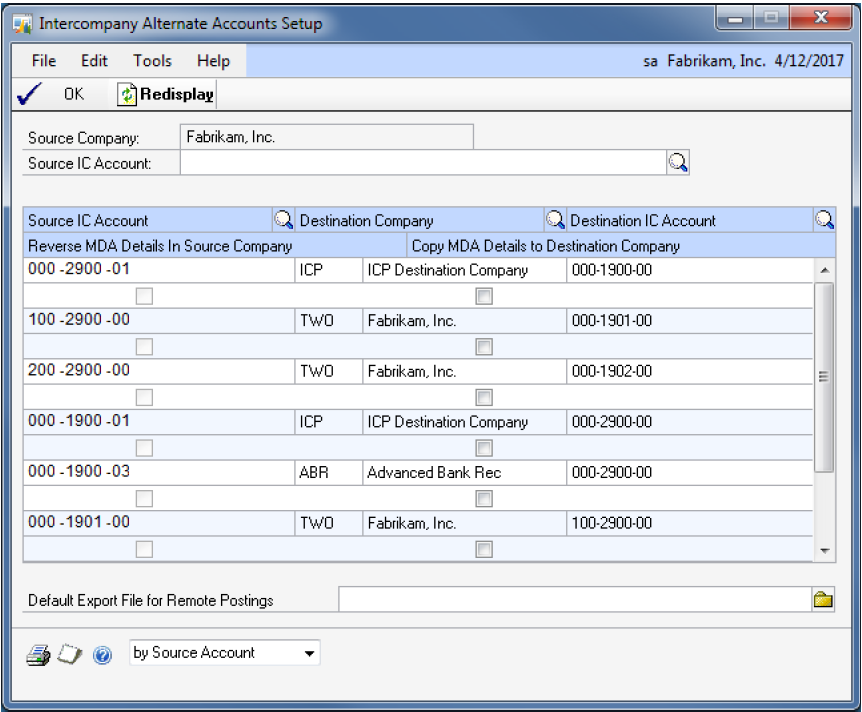This screenshot has width=862, height=712.
Task: Click the Source IC Account lookup magnifier
Action: 678,163
